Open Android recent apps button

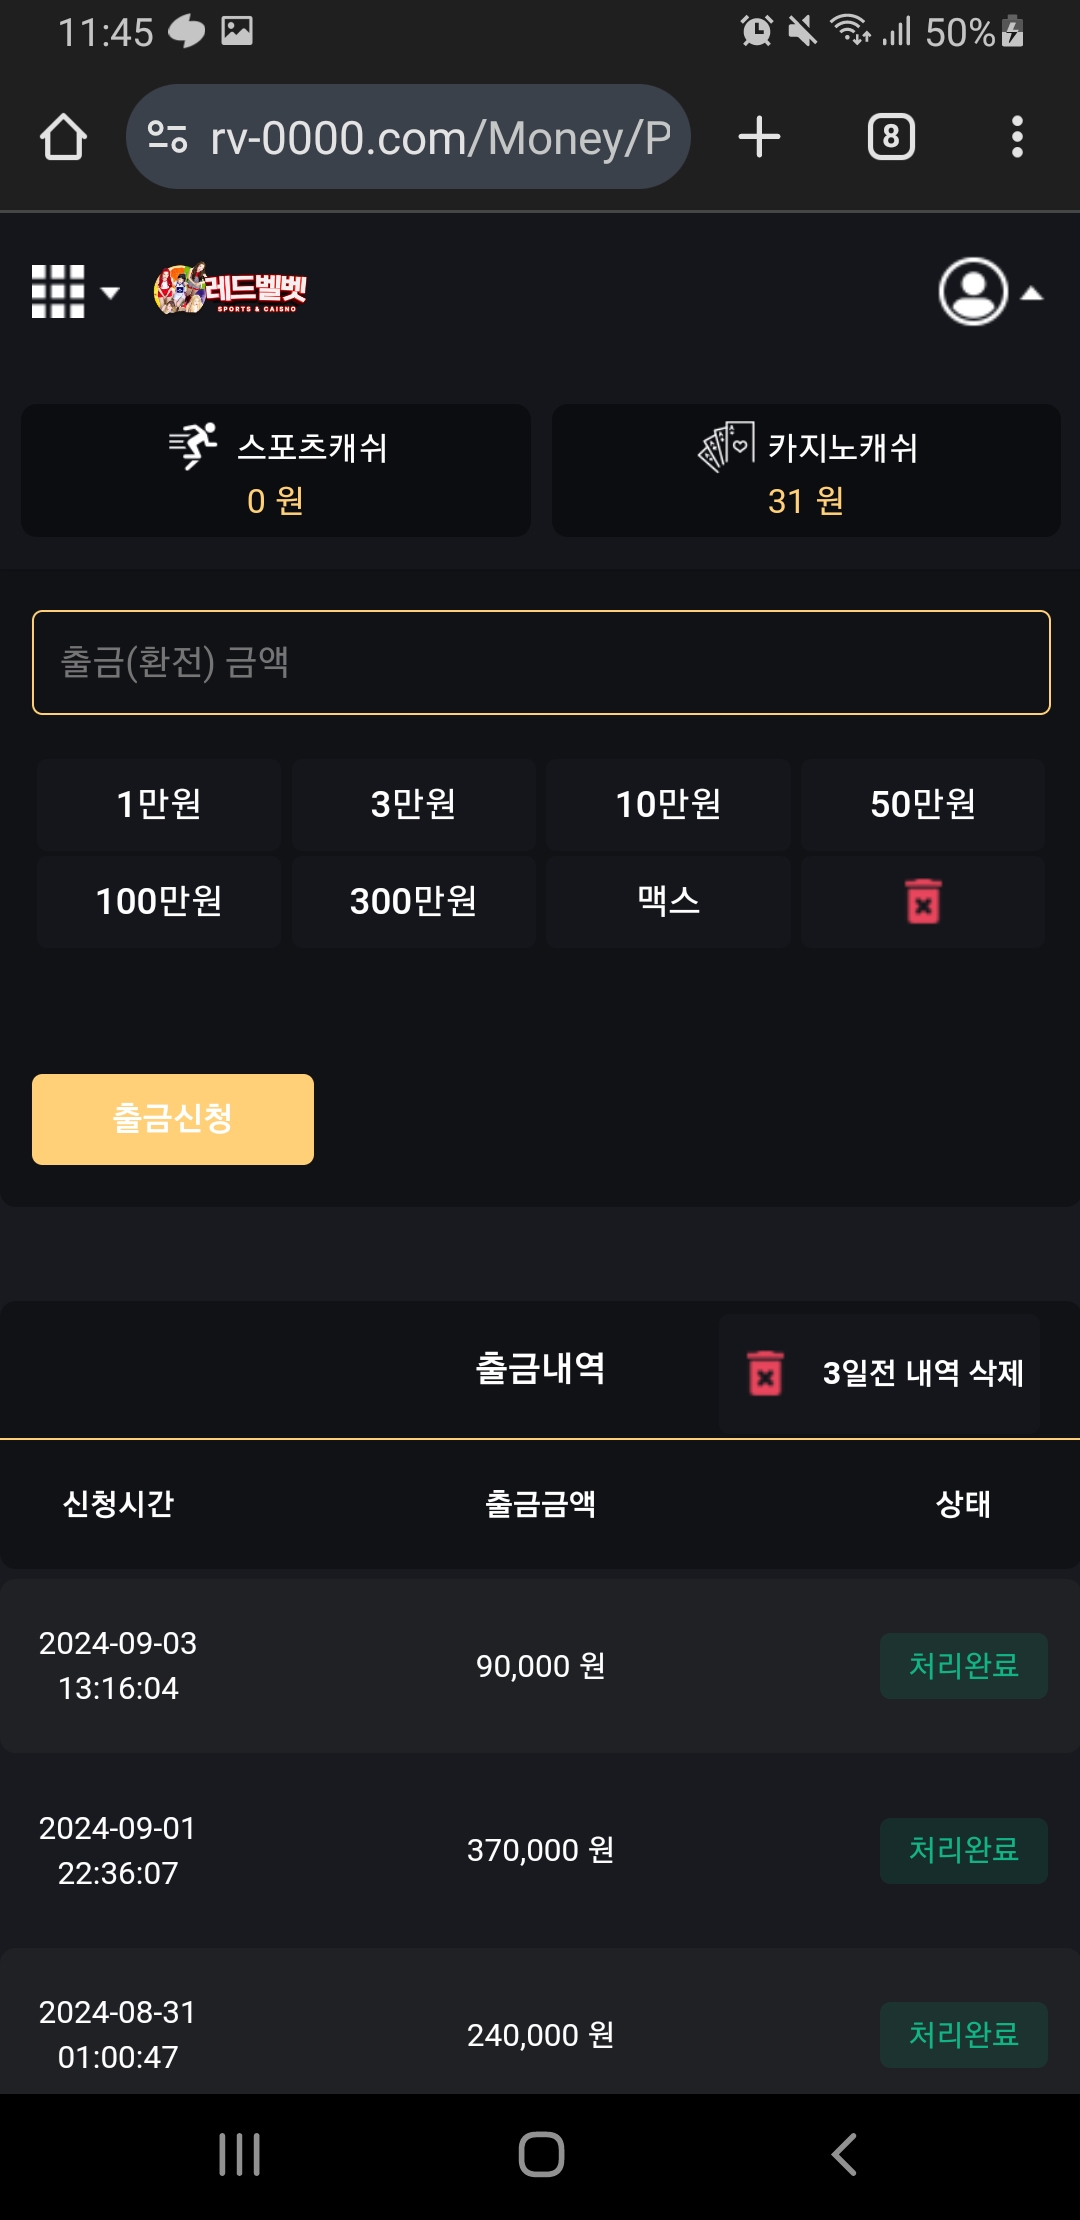tap(240, 2154)
